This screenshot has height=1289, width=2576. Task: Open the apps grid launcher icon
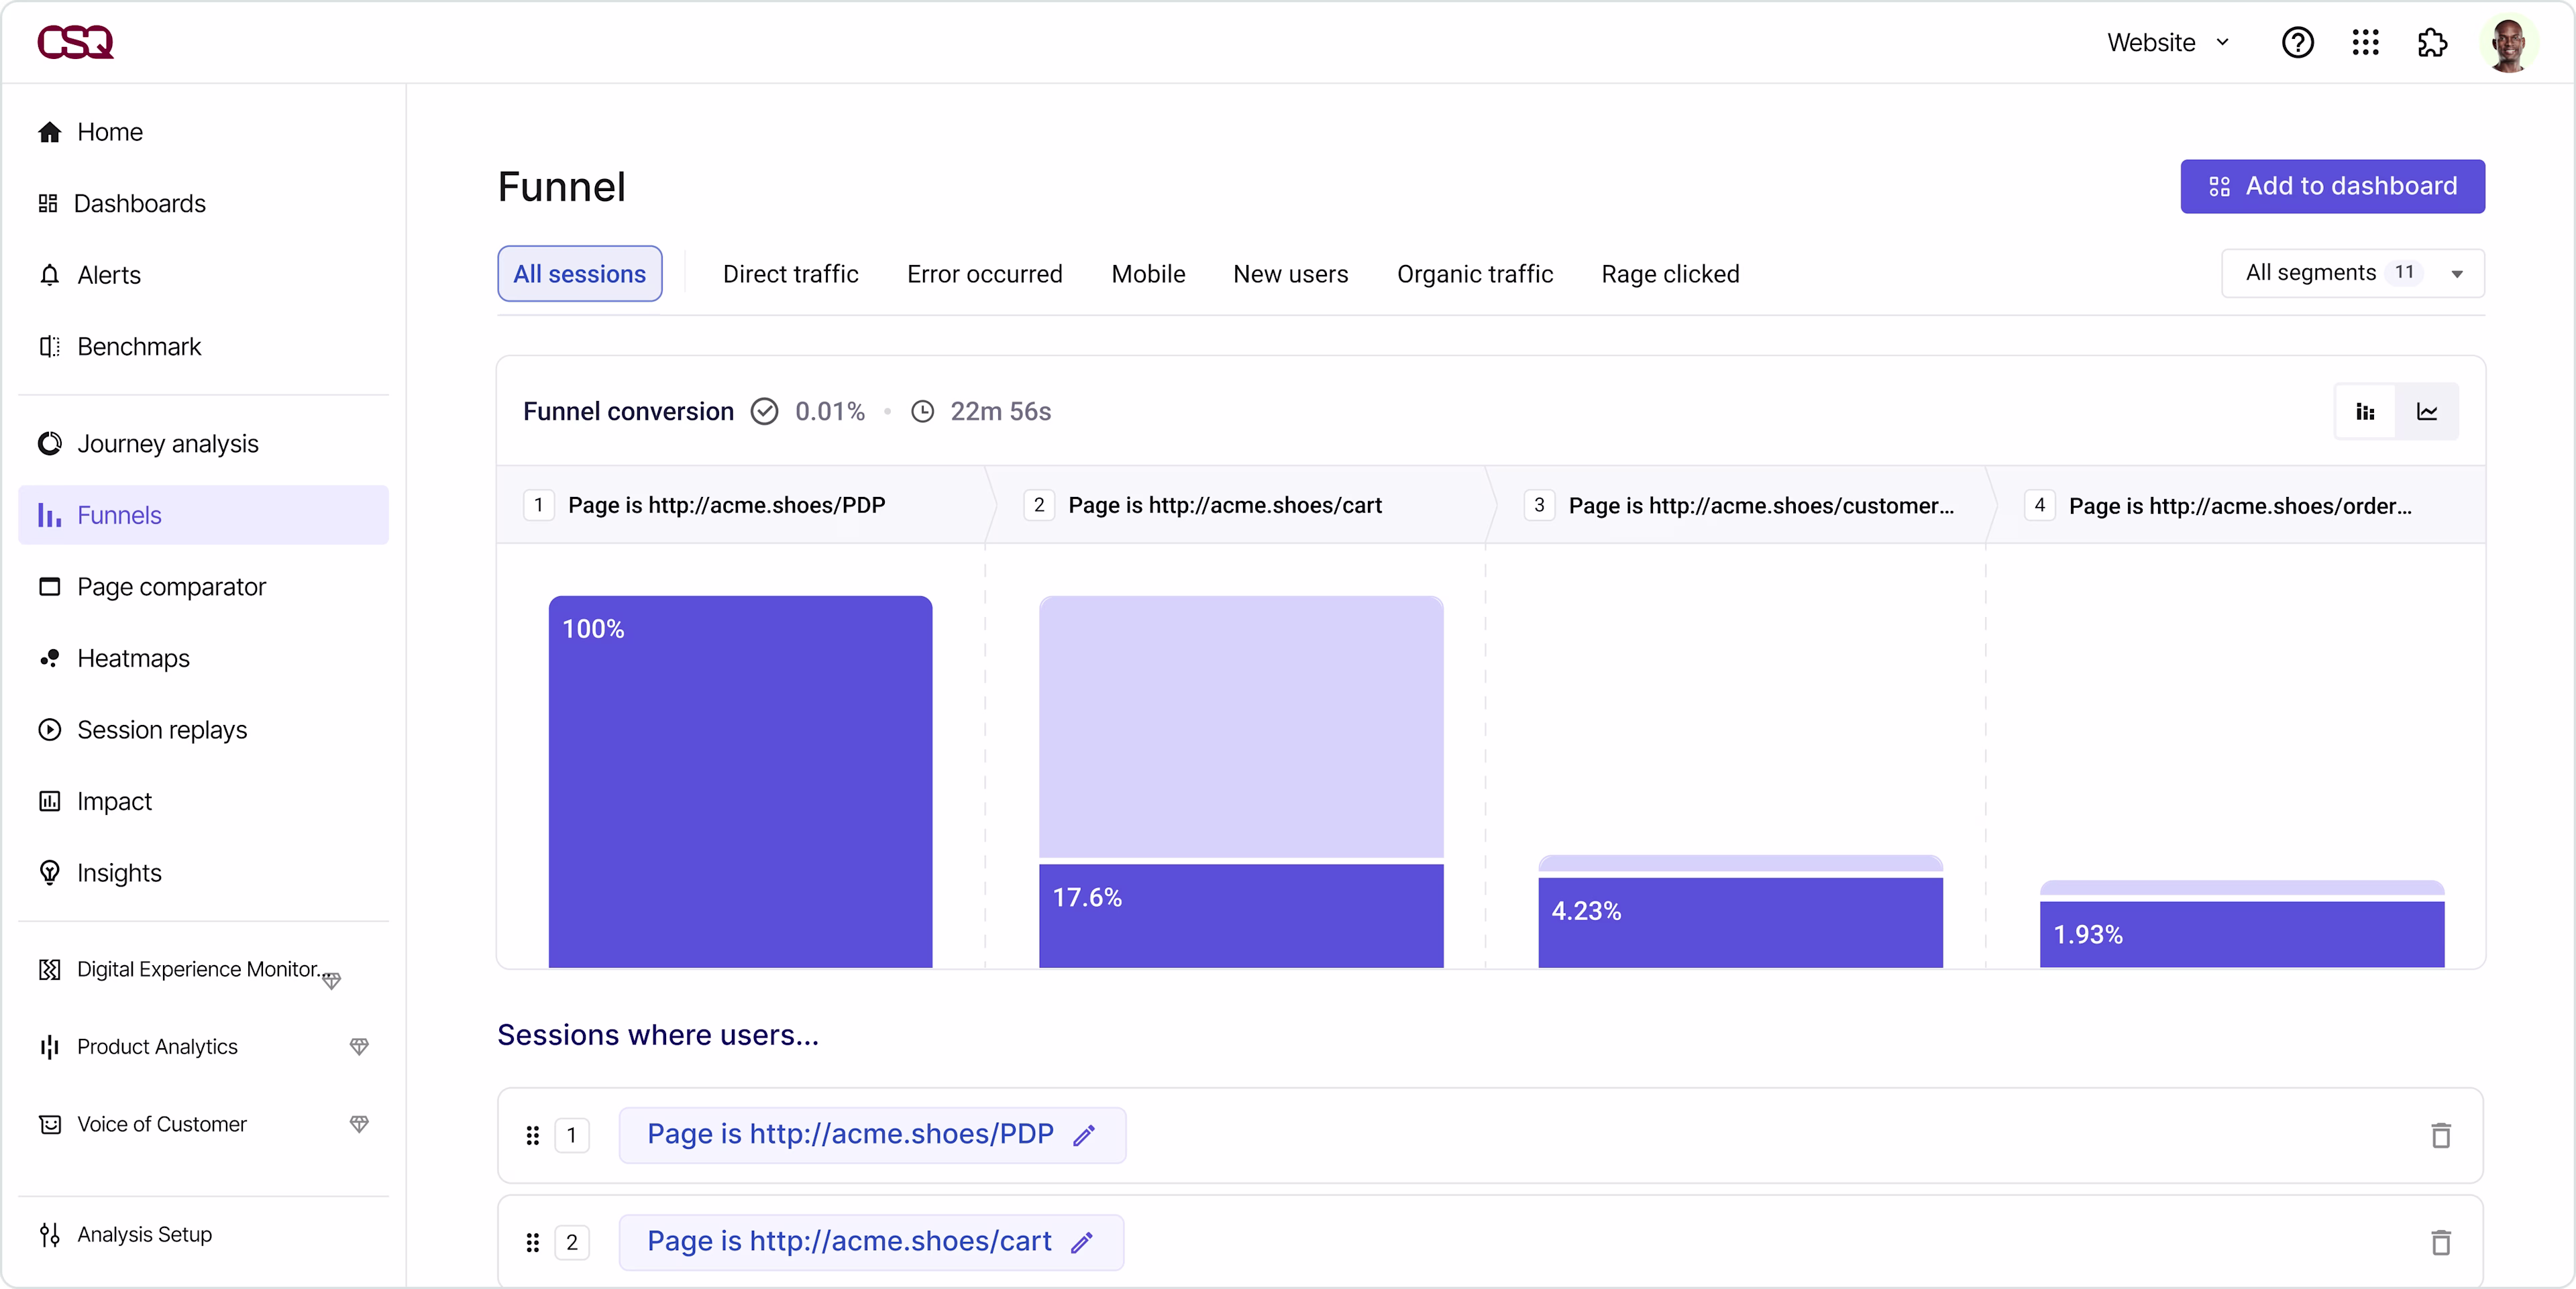[x=2365, y=43]
